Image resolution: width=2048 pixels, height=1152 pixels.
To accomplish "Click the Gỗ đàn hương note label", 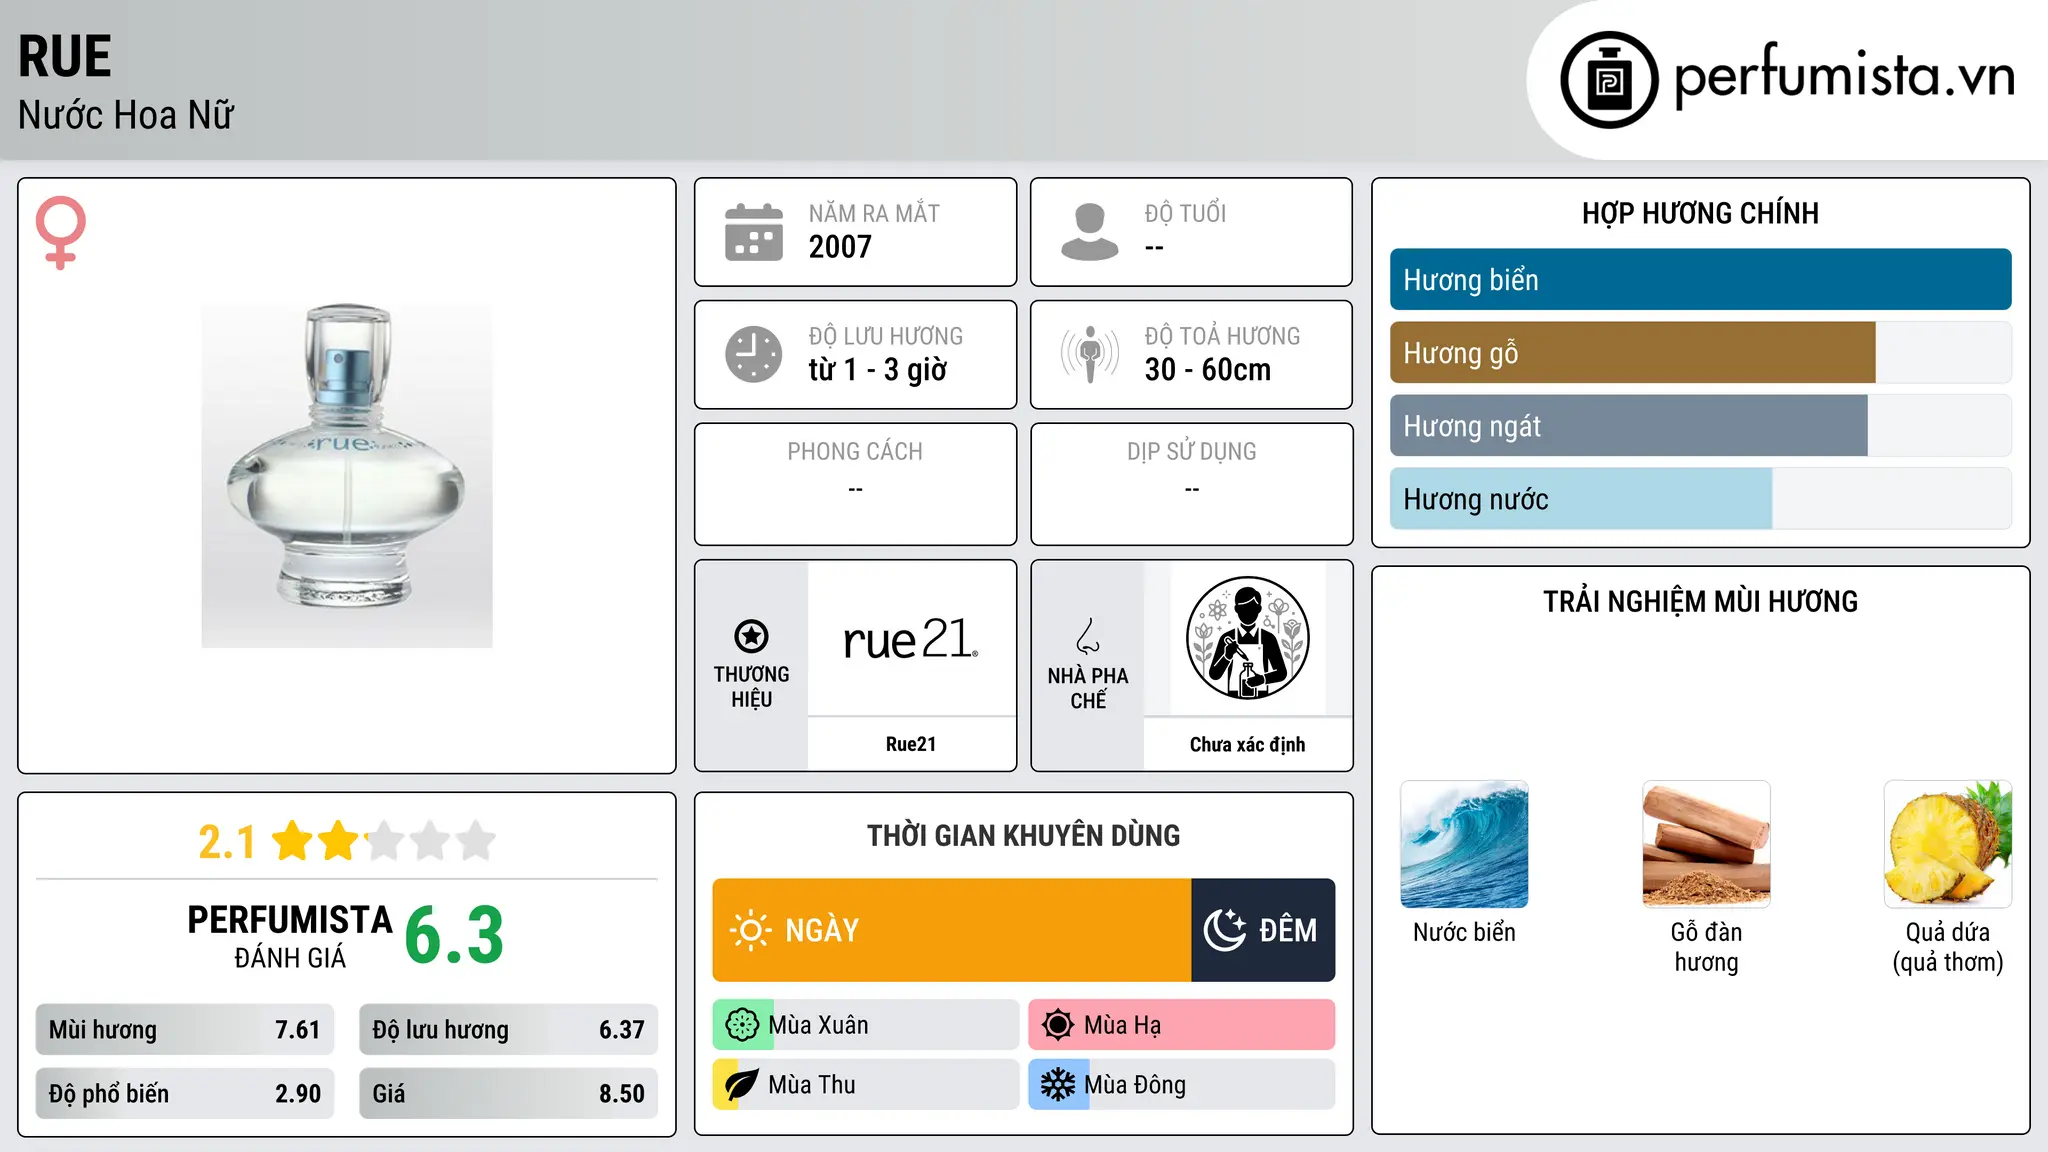I will pyautogui.click(x=1706, y=947).
